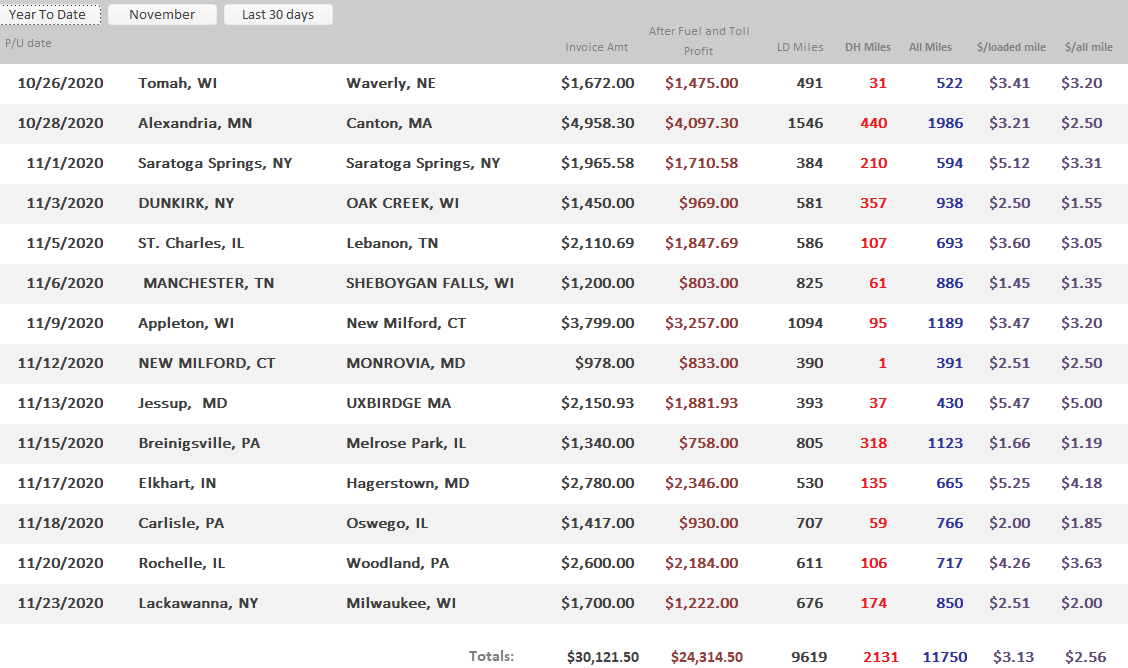Viewport: 1128px width, 668px height.
Task: Click the Invoice Amt column header
Action: point(597,47)
